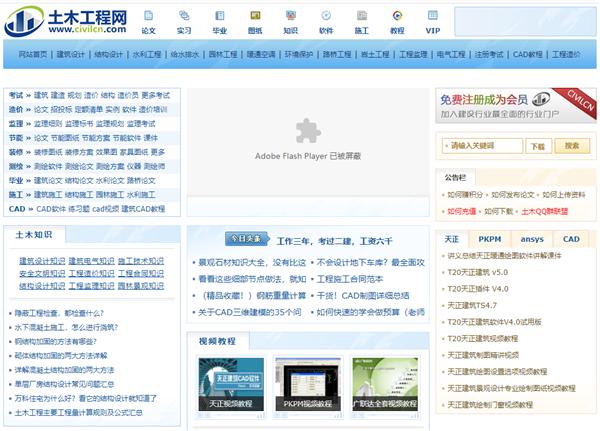Image resolution: width=600 pixels, height=431 pixels.
Task: Open the 如何赚积分 notice link
Action: coord(465,195)
